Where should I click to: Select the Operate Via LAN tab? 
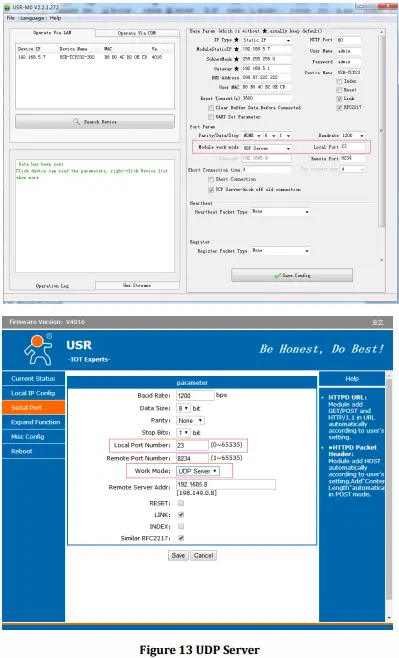coord(52,33)
